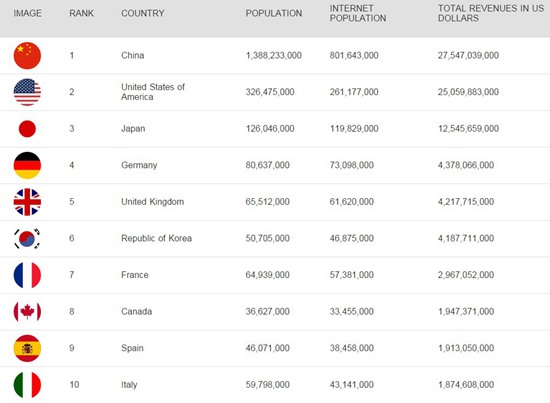Click the Internet Population column header
Screen dimensions: 550x403
tap(358, 13)
